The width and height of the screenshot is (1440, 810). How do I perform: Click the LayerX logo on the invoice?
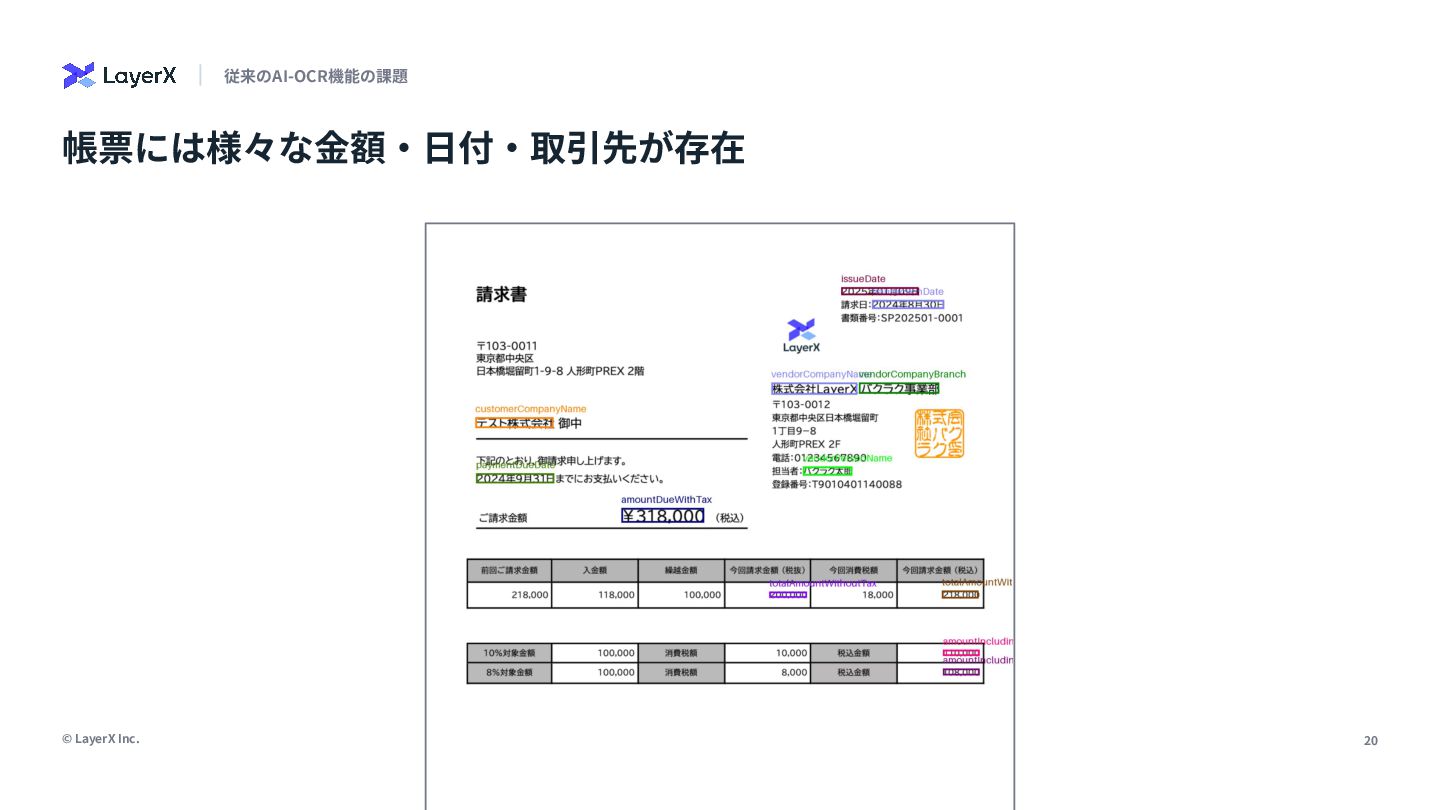click(802, 336)
